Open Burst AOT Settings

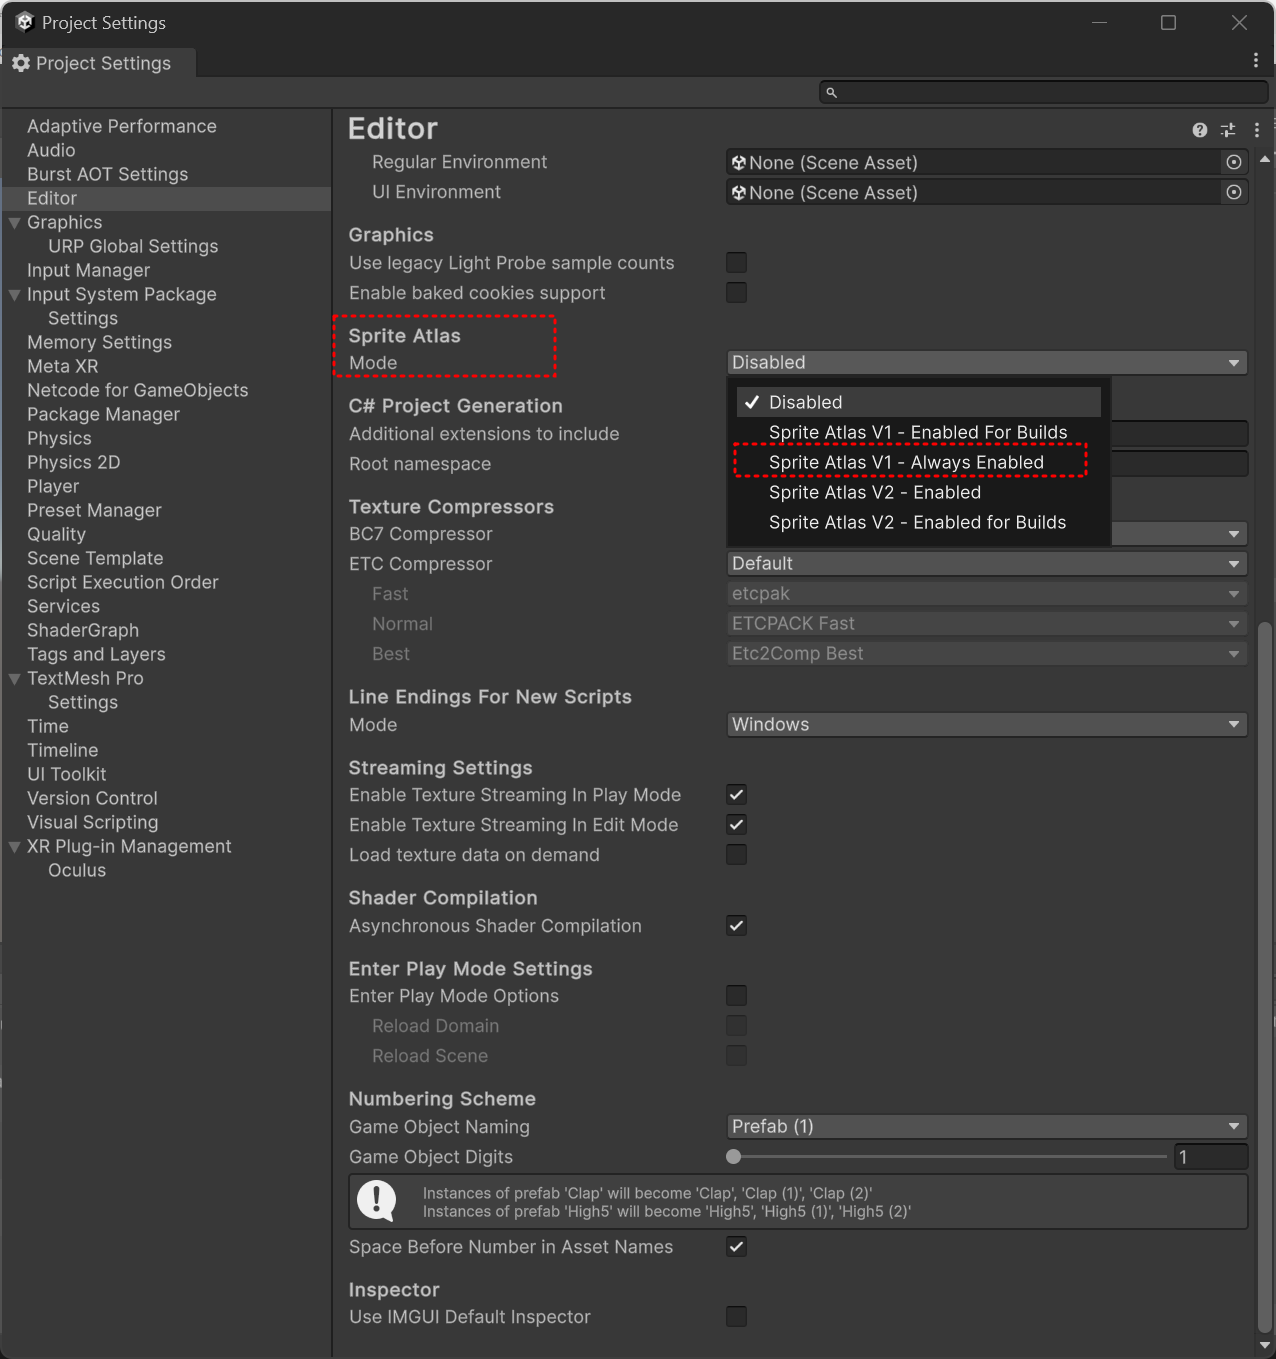(108, 174)
